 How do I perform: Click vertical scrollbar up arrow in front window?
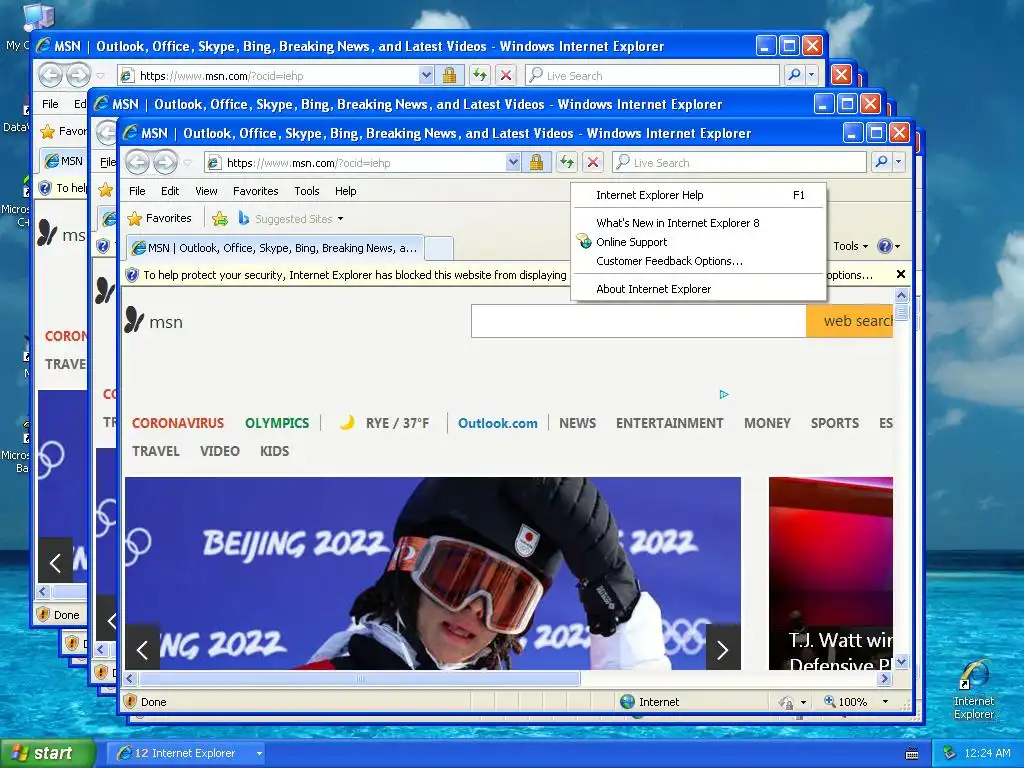point(901,295)
